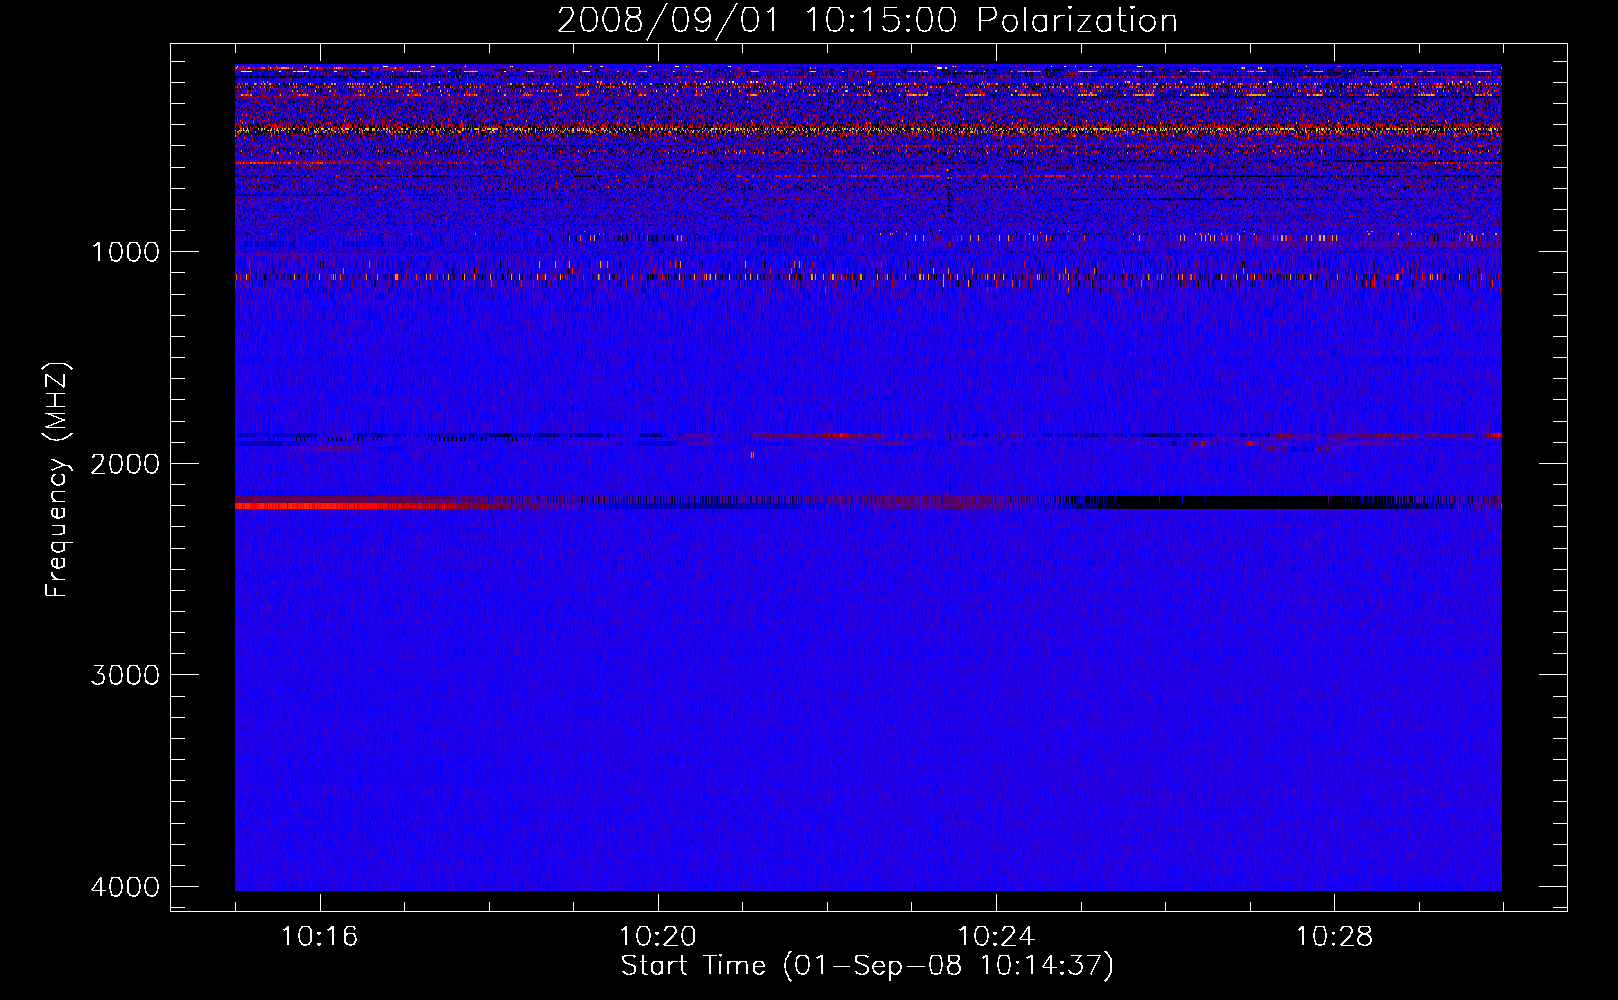Click the "Start Time (01-Sep-08 10:14:37)" axis label
The height and width of the screenshot is (1000, 1618).
tap(867, 966)
